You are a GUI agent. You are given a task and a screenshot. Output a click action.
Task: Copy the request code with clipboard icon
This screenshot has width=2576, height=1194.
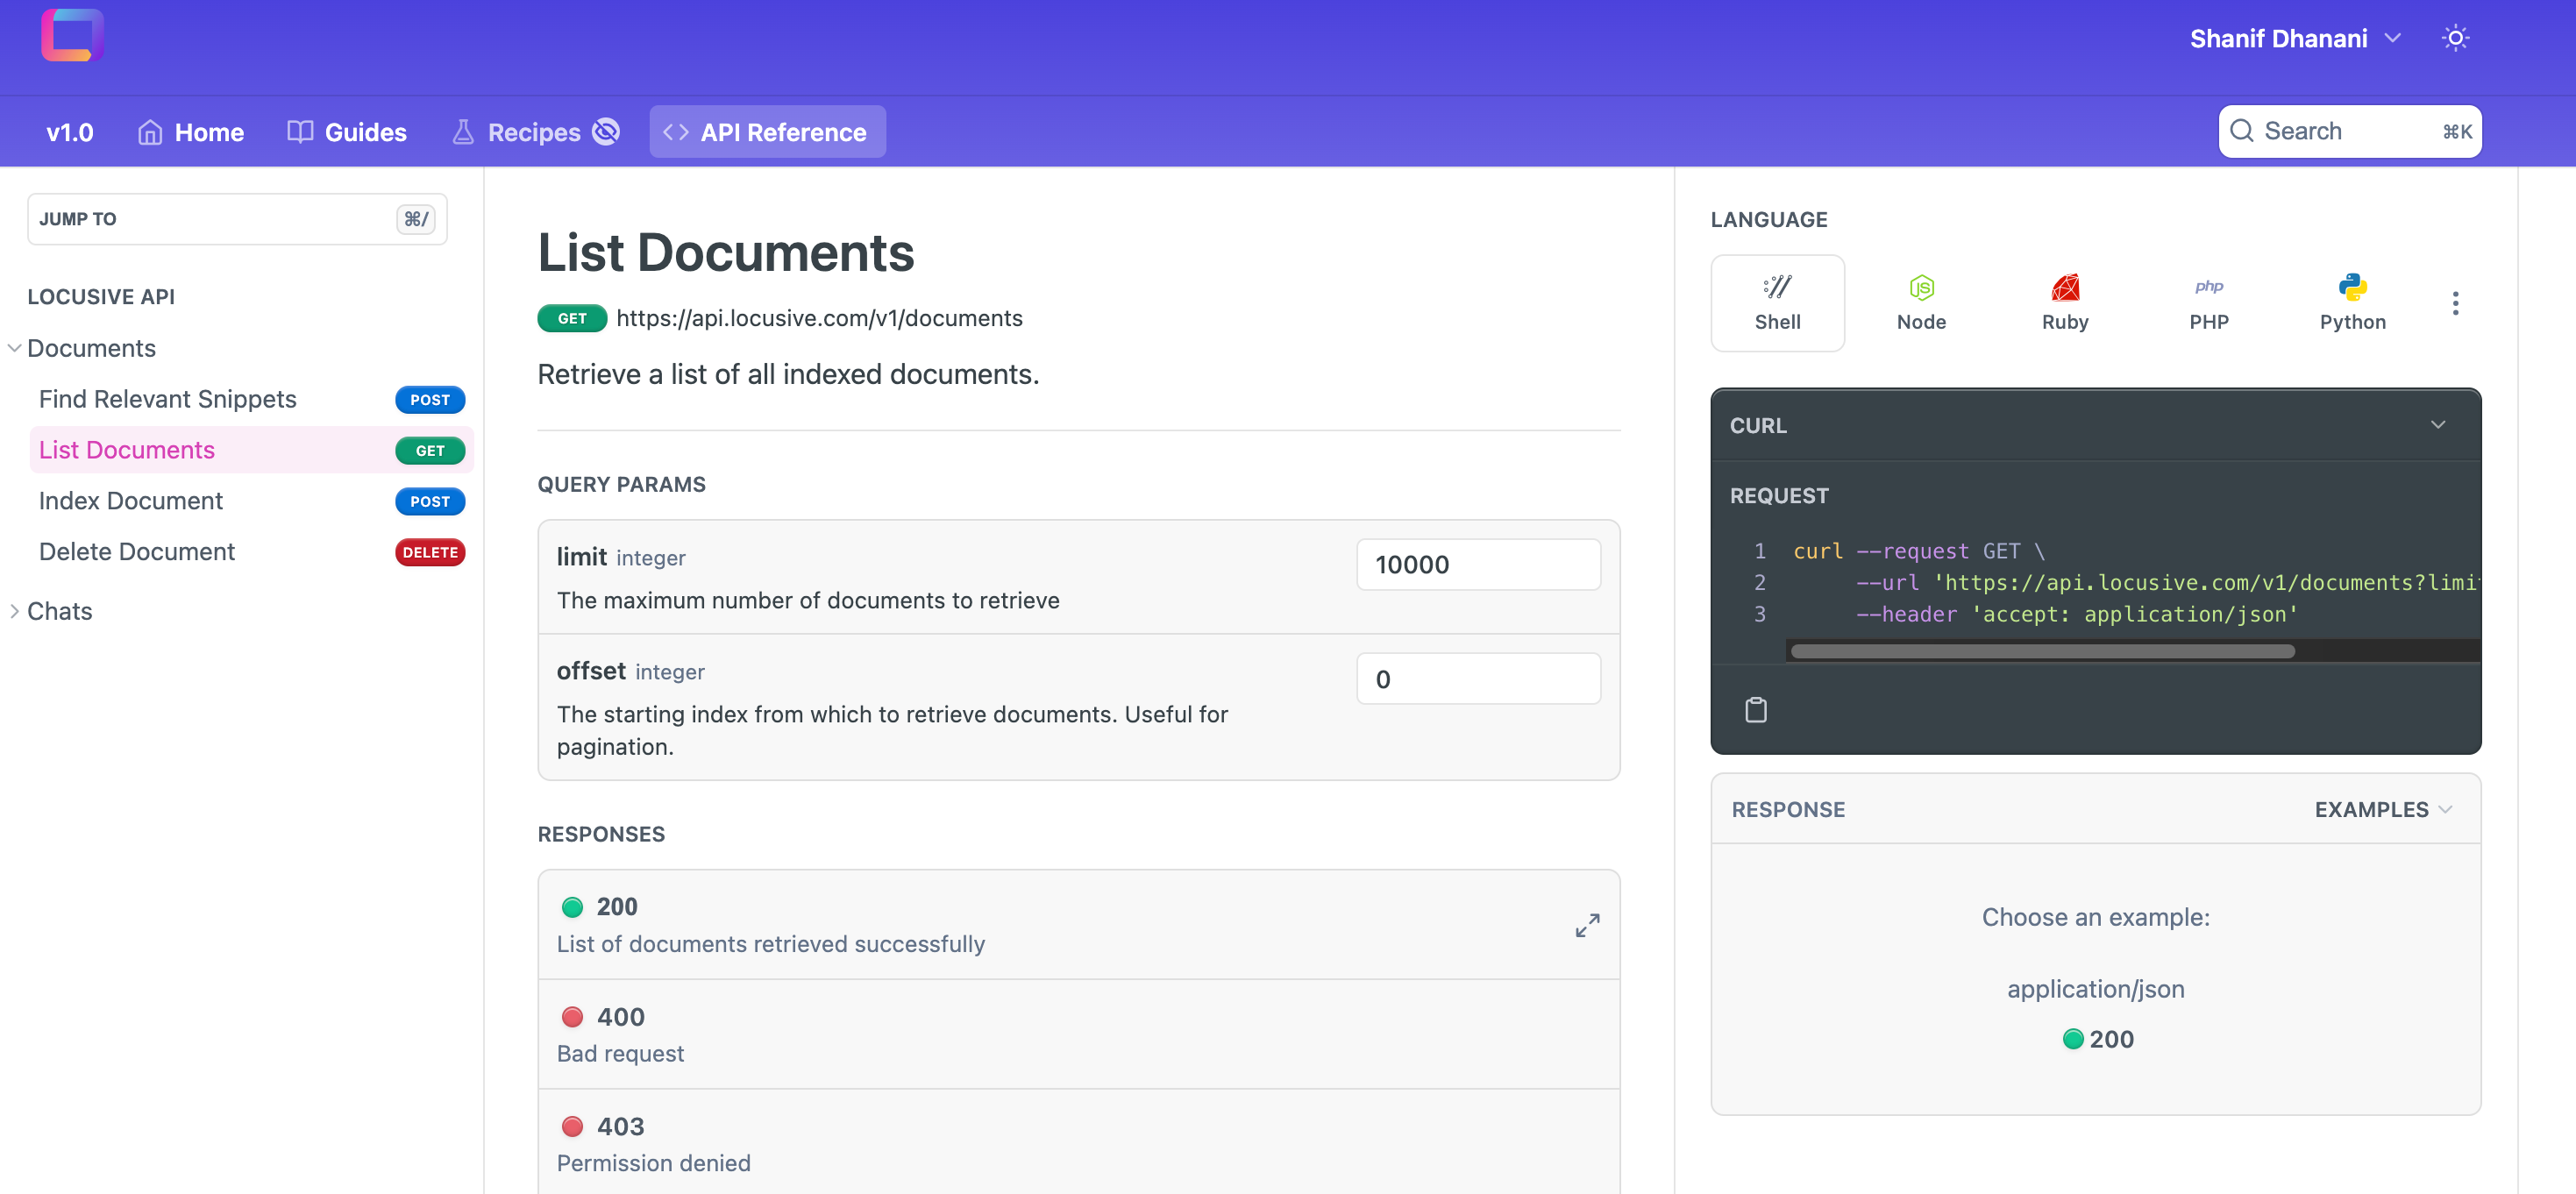tap(1756, 710)
